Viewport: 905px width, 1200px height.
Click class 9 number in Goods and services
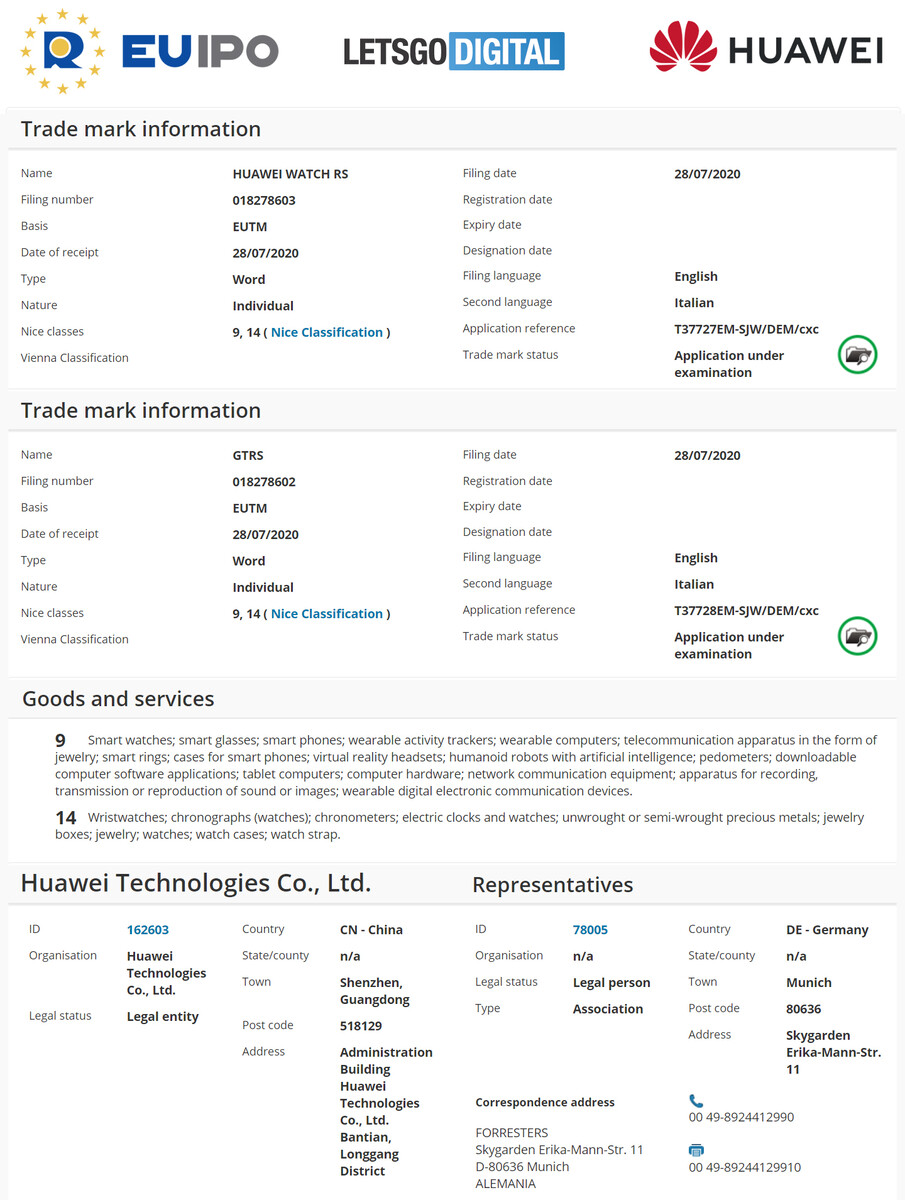click(61, 741)
